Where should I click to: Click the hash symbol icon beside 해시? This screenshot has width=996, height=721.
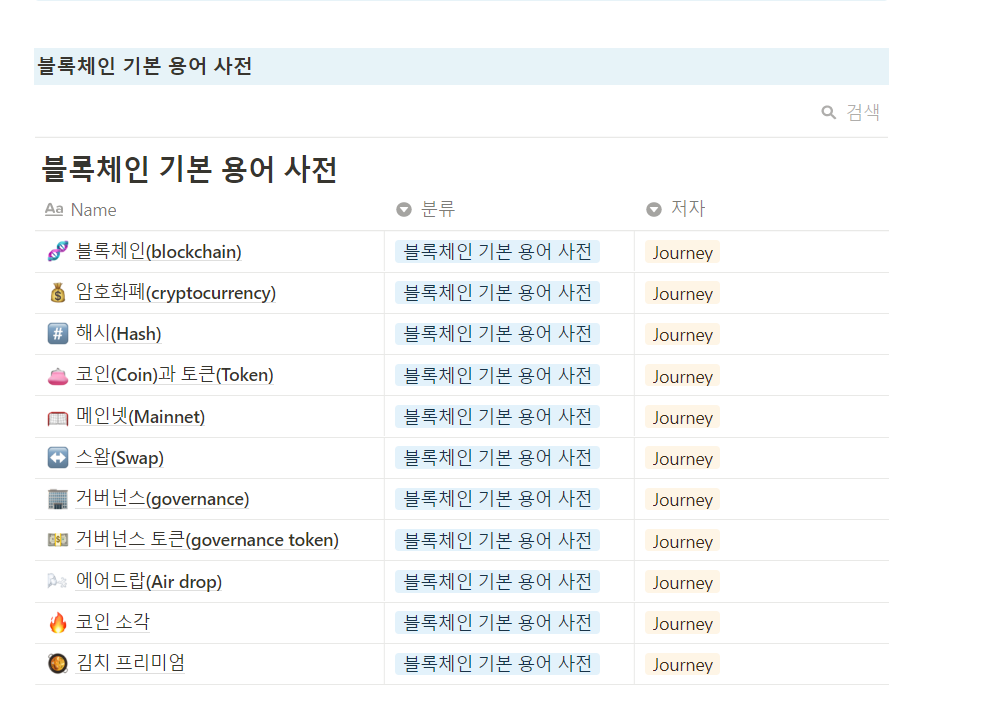(x=58, y=334)
